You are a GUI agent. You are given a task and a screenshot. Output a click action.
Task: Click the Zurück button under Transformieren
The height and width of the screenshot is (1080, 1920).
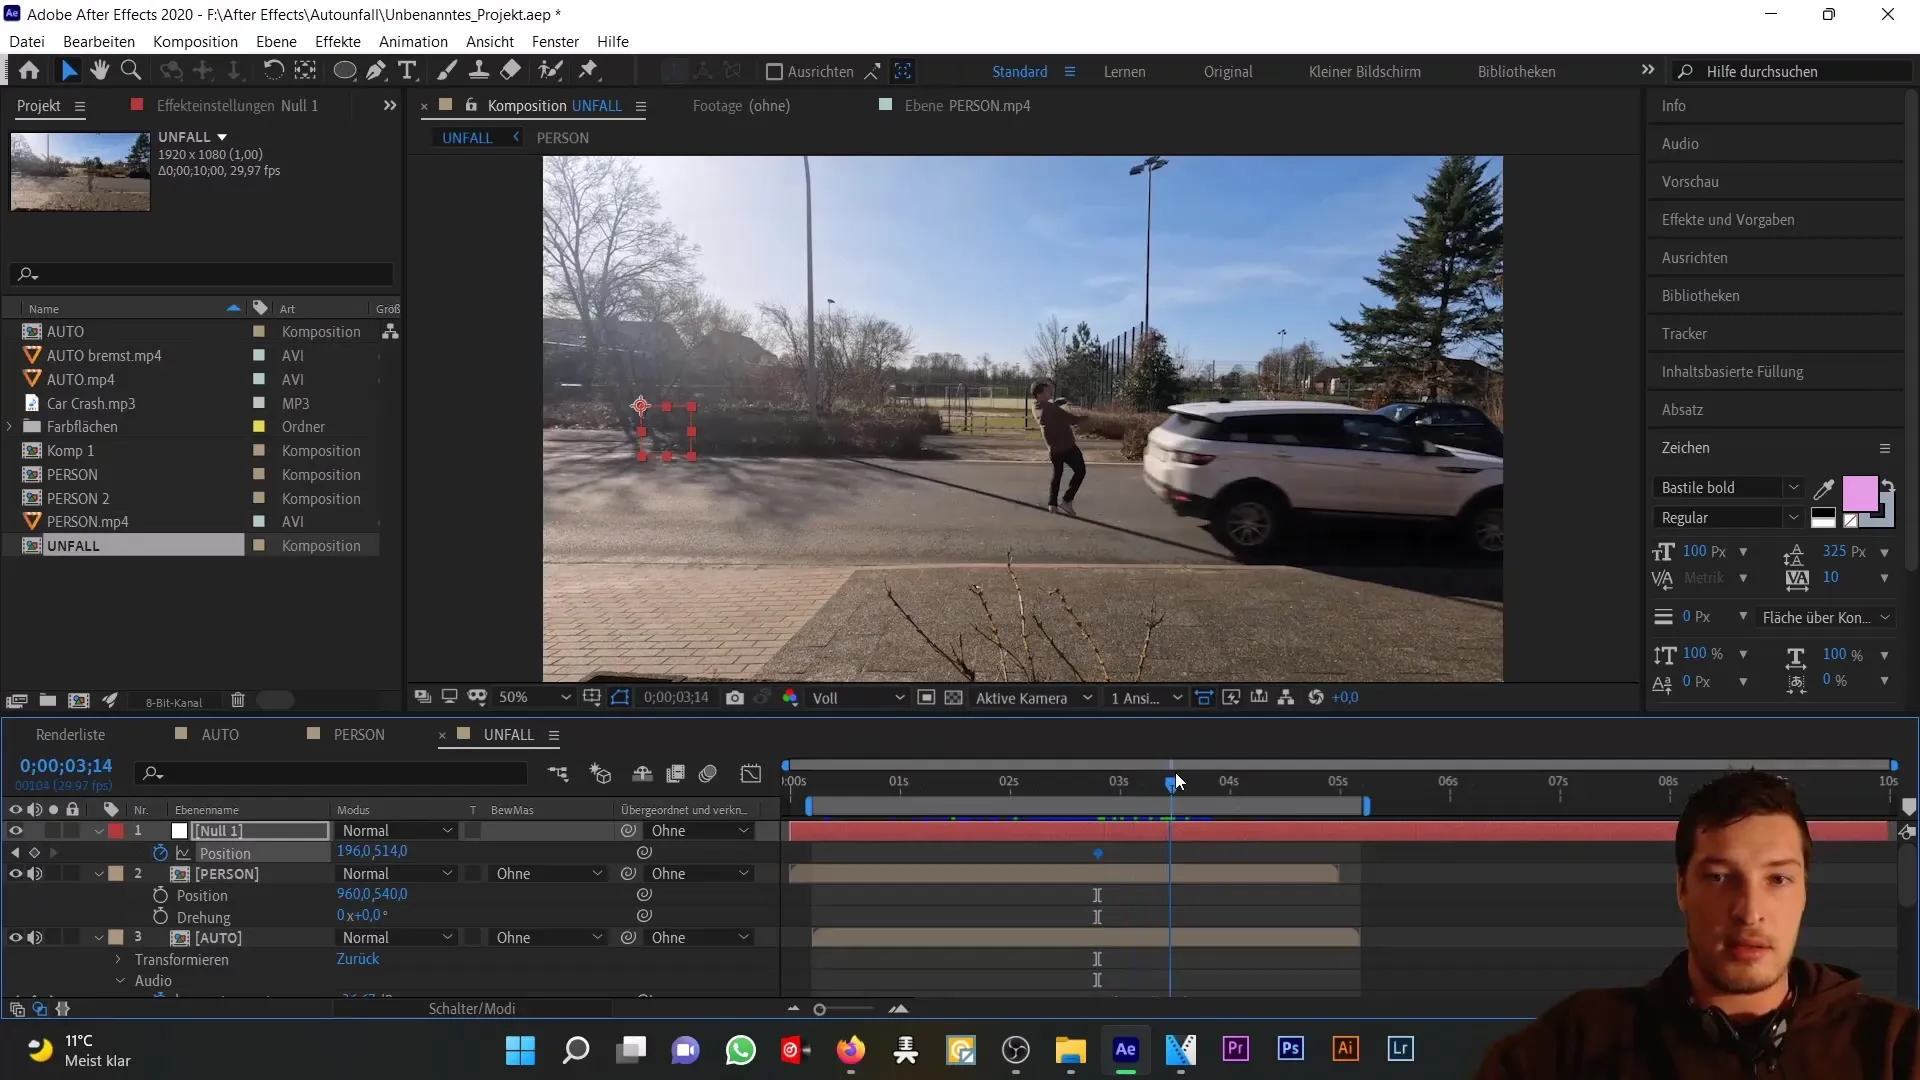pyautogui.click(x=357, y=959)
